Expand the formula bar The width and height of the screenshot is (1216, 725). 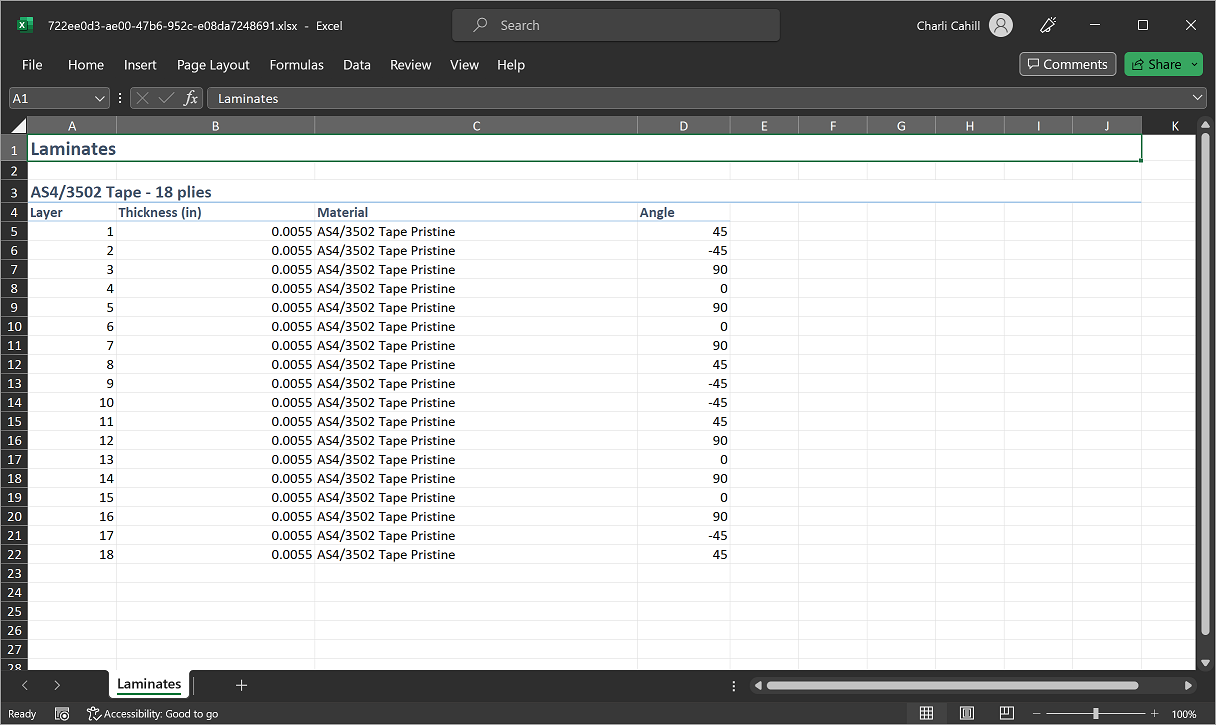tap(1198, 98)
